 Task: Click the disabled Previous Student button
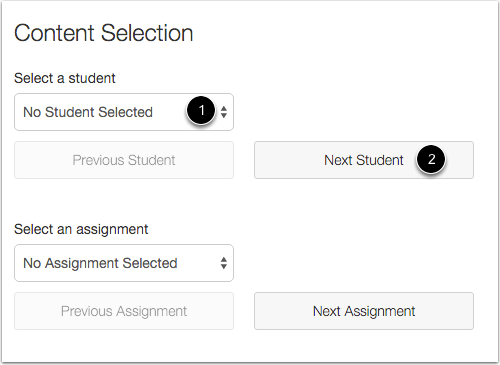pos(124,160)
